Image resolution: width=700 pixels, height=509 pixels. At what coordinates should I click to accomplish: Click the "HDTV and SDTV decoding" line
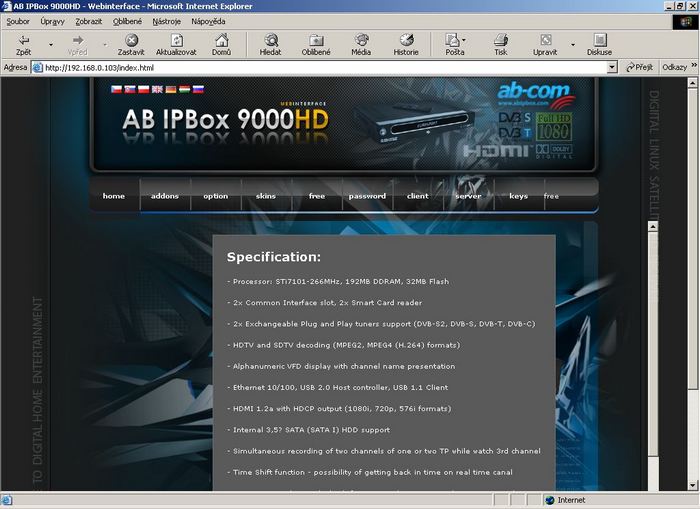point(343,345)
